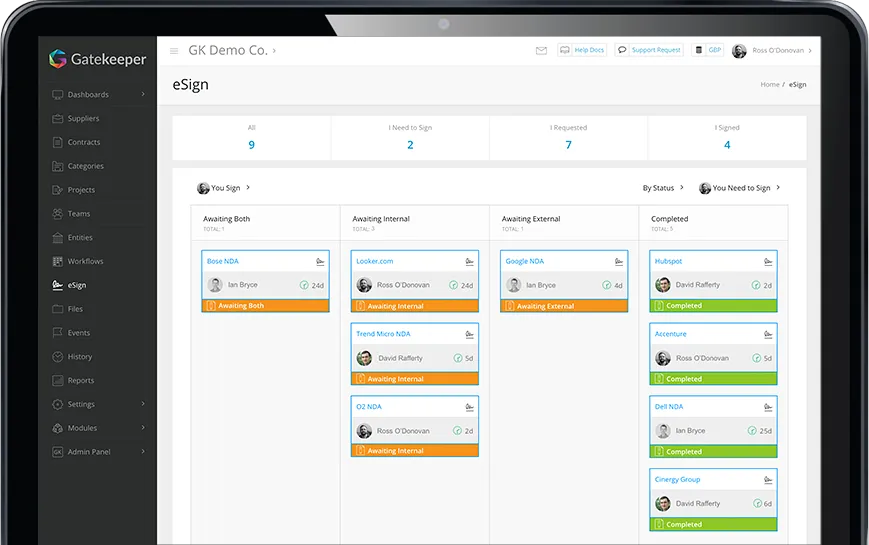Open the Trend Micro NDA link
This screenshot has height=545, width=869.
tap(383, 334)
